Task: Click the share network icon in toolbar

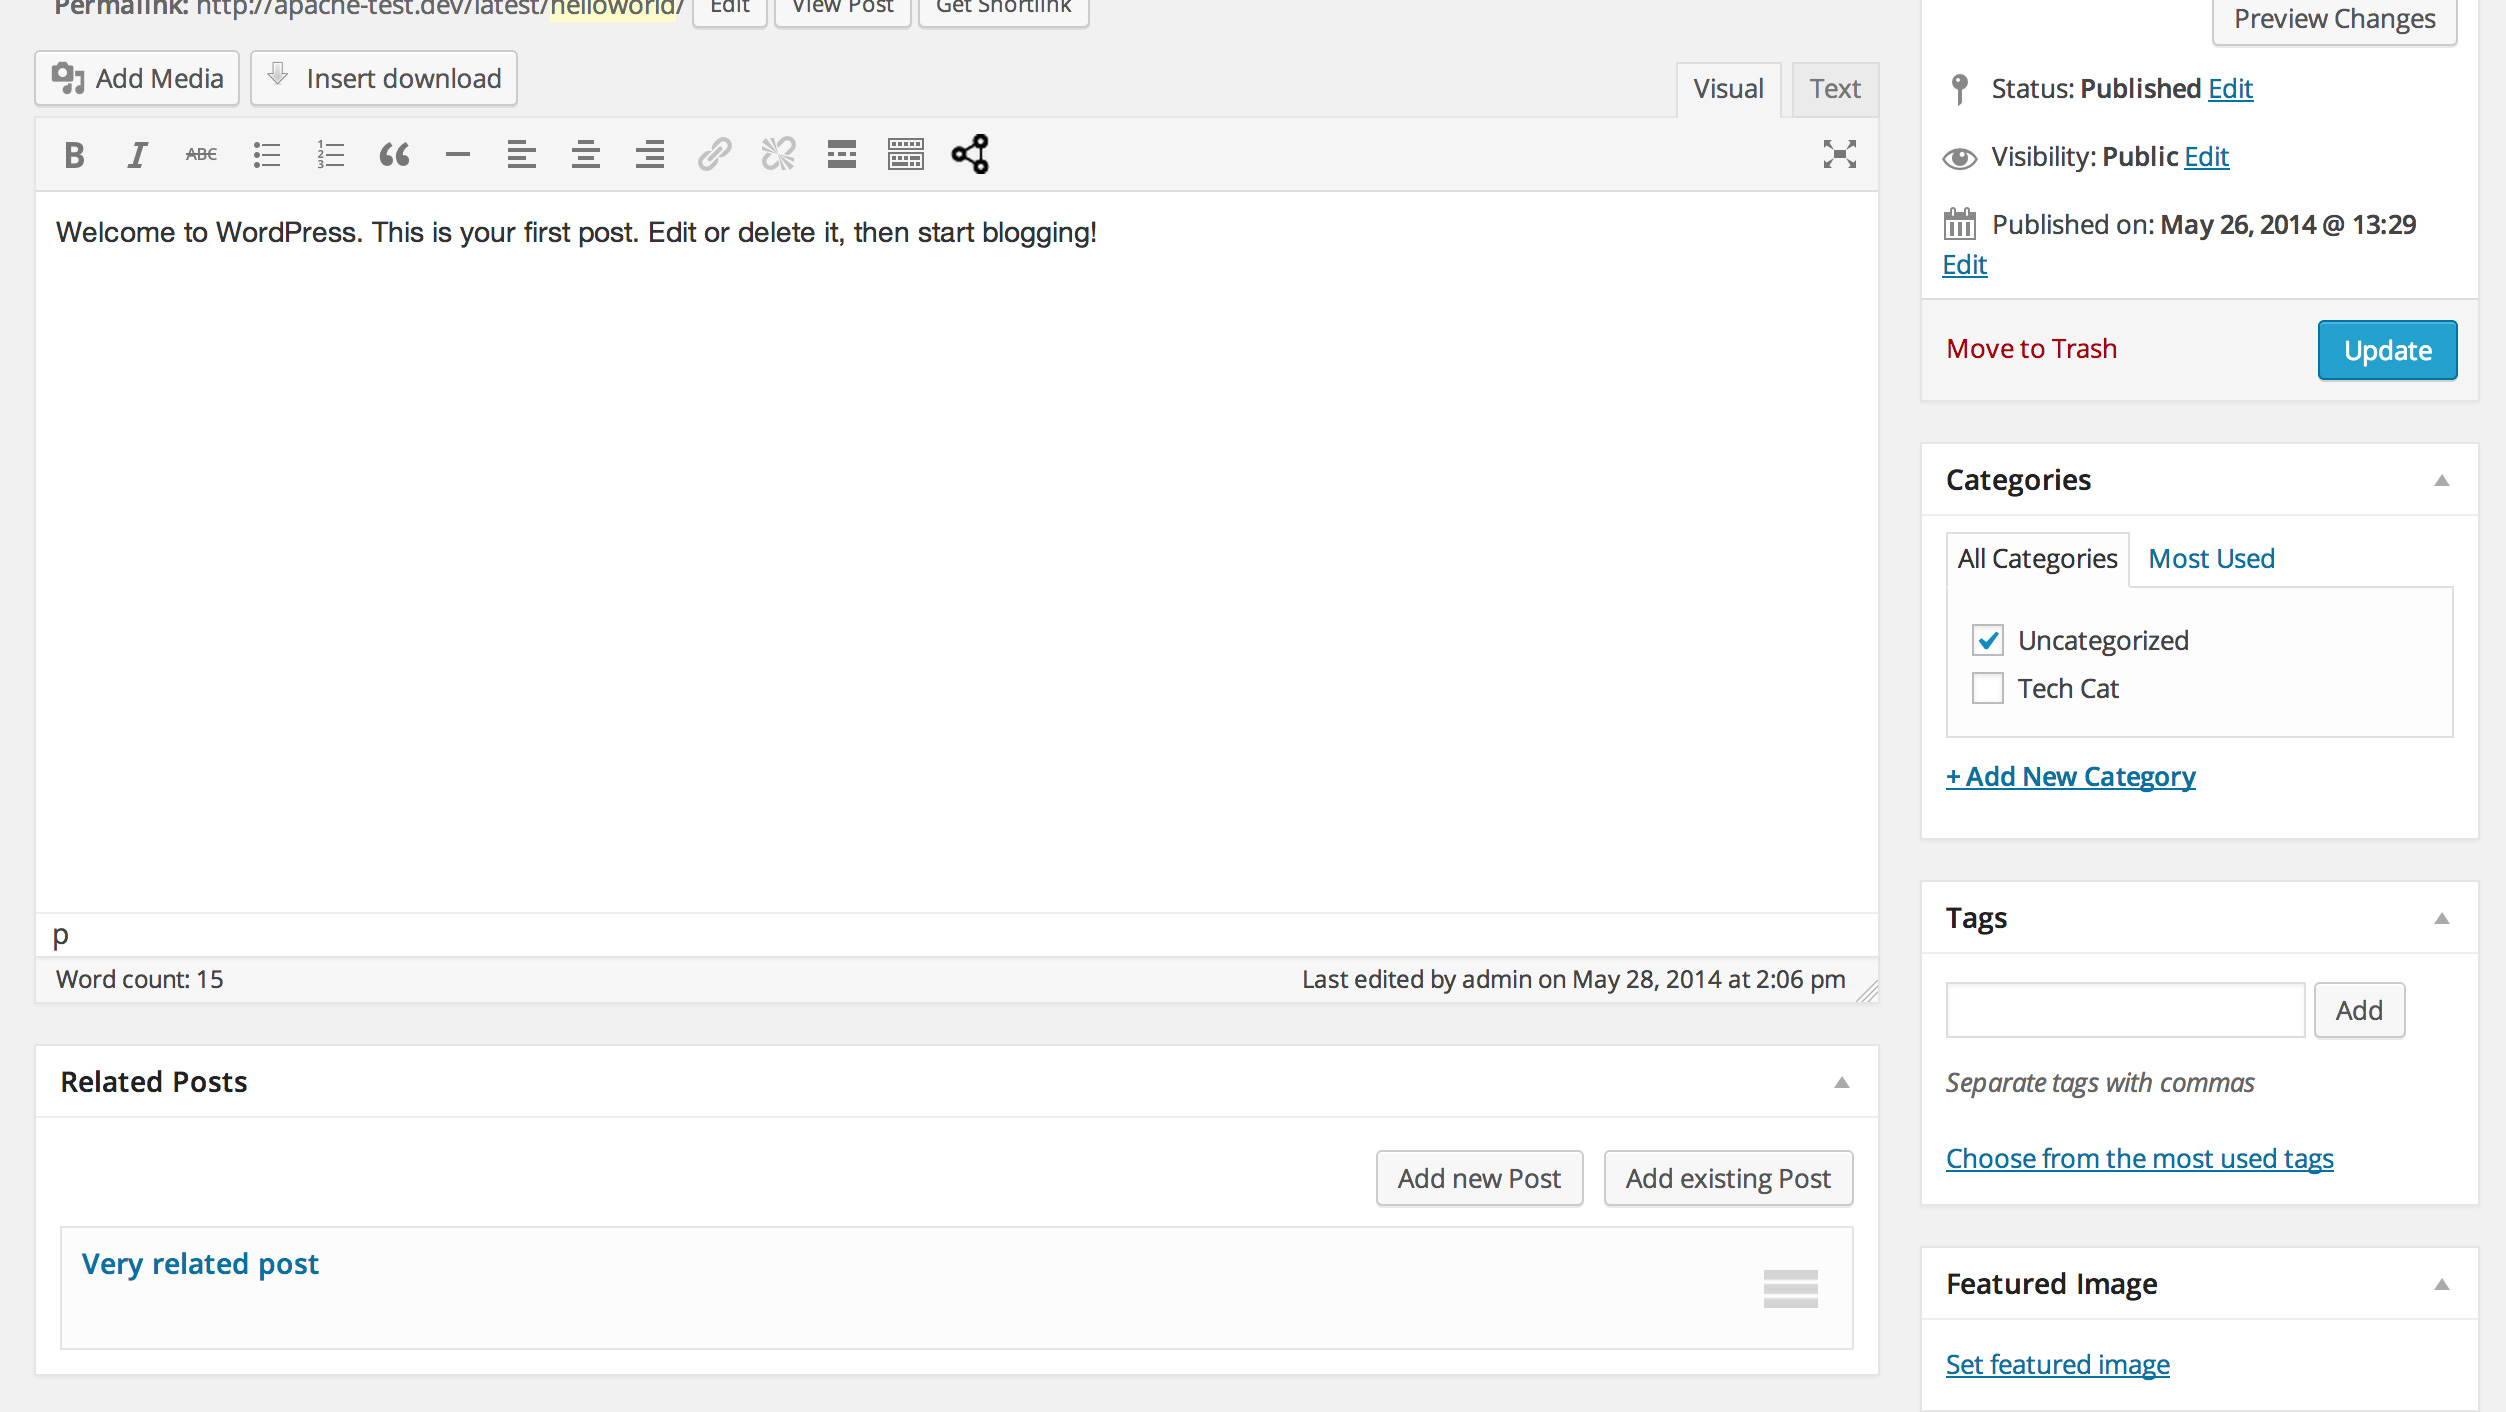Action: [970, 155]
